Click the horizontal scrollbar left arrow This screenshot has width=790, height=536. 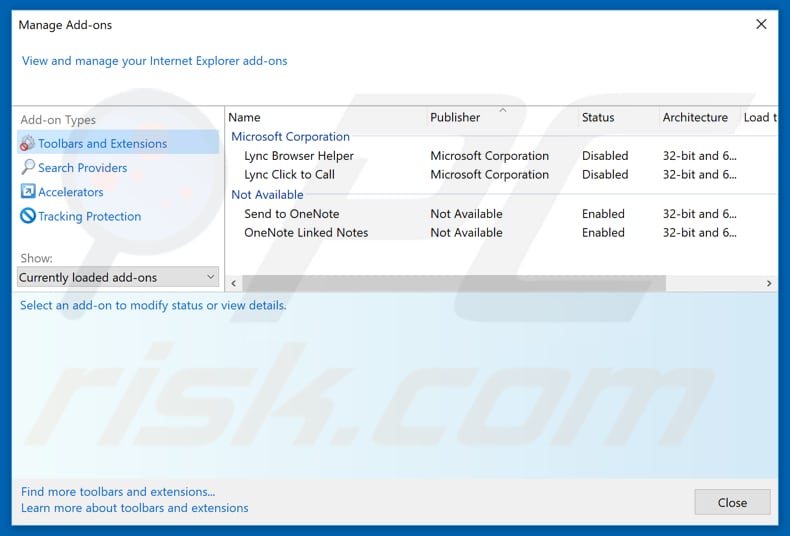(234, 283)
